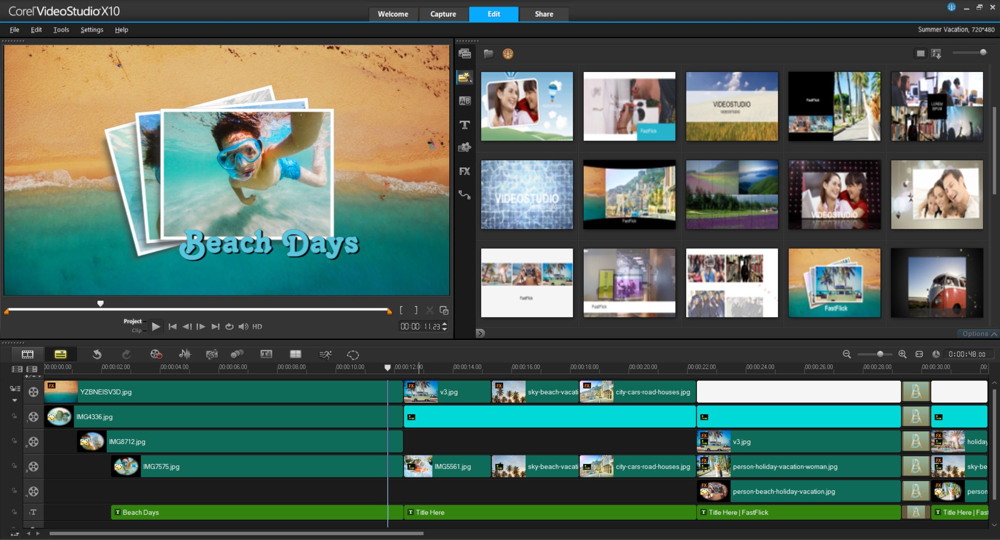Switch library to list view

coord(920,54)
